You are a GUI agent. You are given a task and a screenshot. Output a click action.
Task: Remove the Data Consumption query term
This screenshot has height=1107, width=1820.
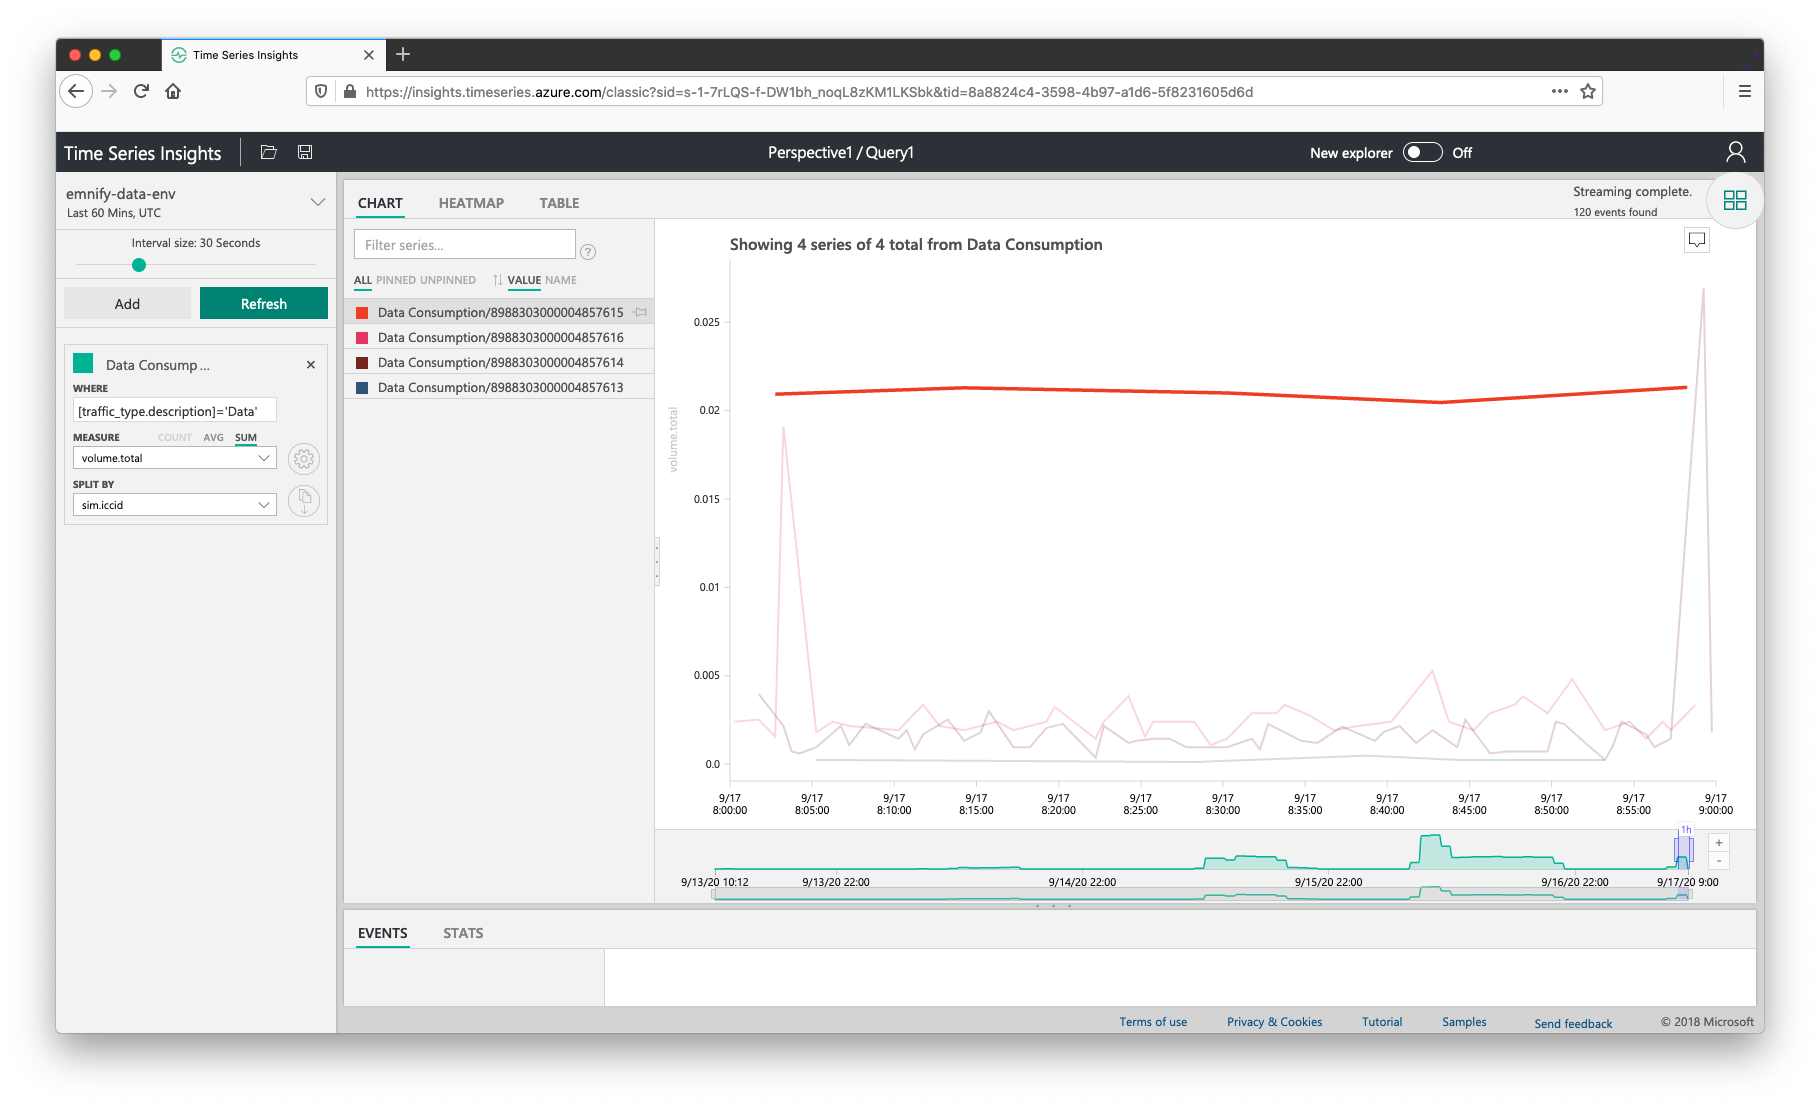click(x=311, y=365)
